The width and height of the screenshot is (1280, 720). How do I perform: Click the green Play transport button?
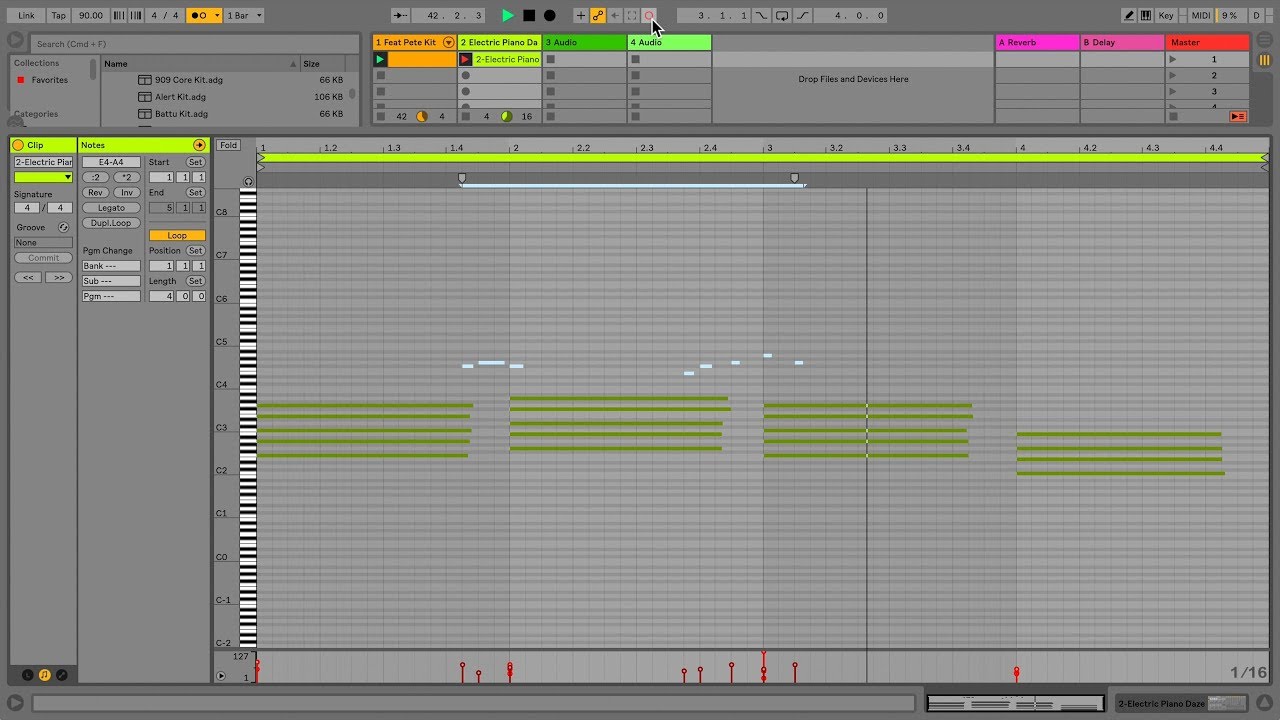point(508,16)
